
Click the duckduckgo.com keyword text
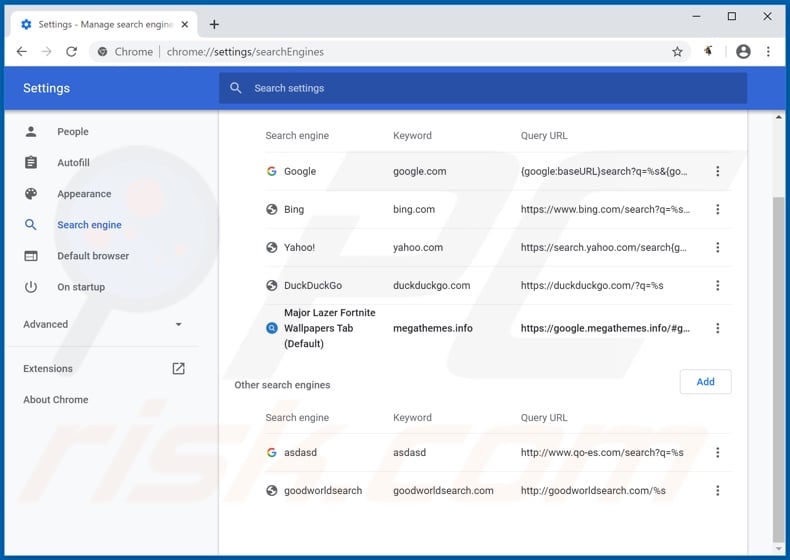click(431, 285)
